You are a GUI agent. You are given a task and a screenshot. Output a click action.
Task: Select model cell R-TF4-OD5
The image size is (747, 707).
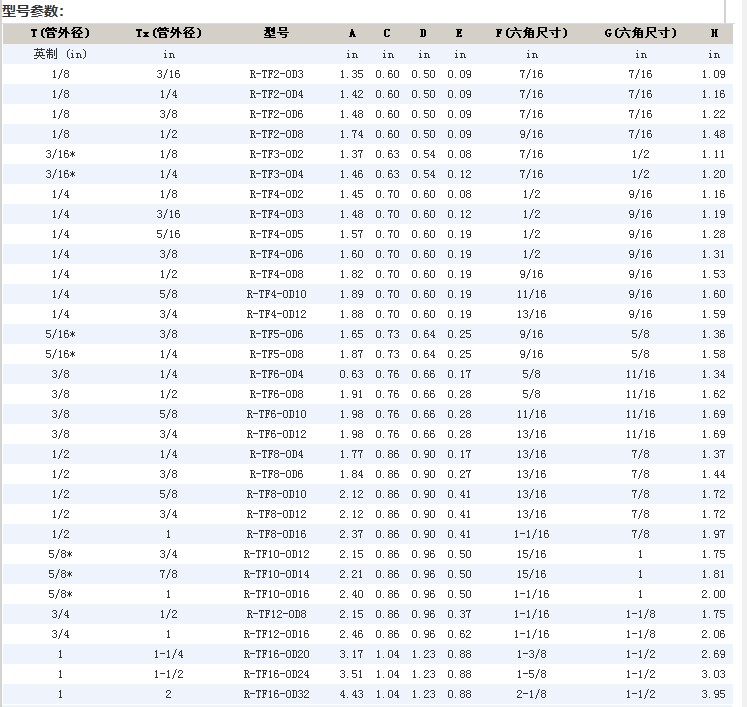(276, 234)
